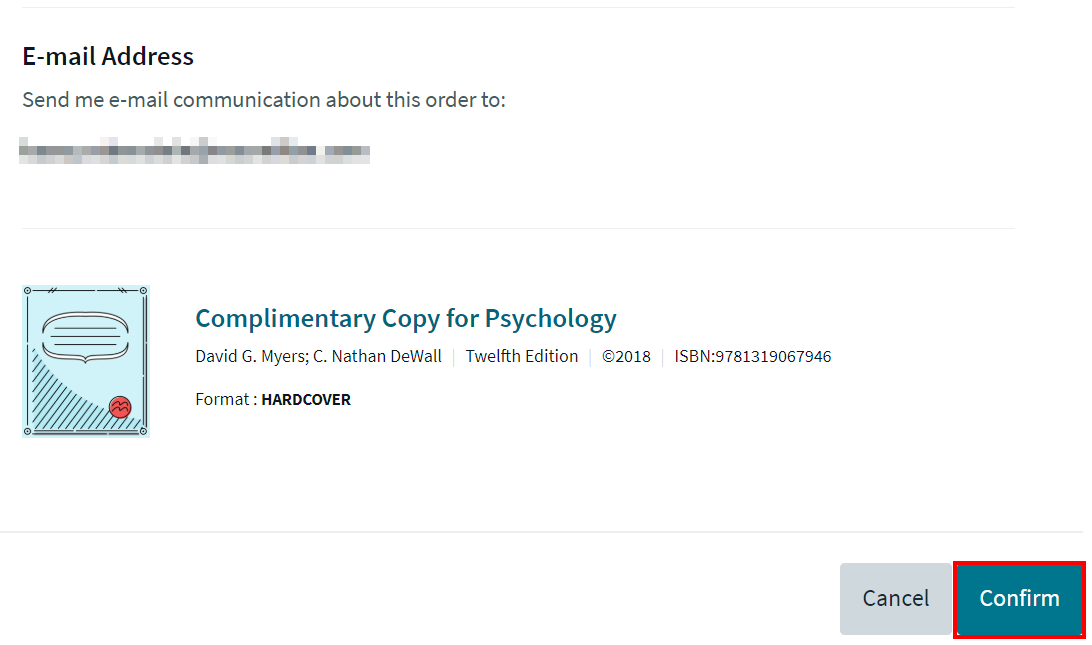Click the e-mail communication description text
The width and height of the screenshot is (1092, 645).
click(x=264, y=100)
